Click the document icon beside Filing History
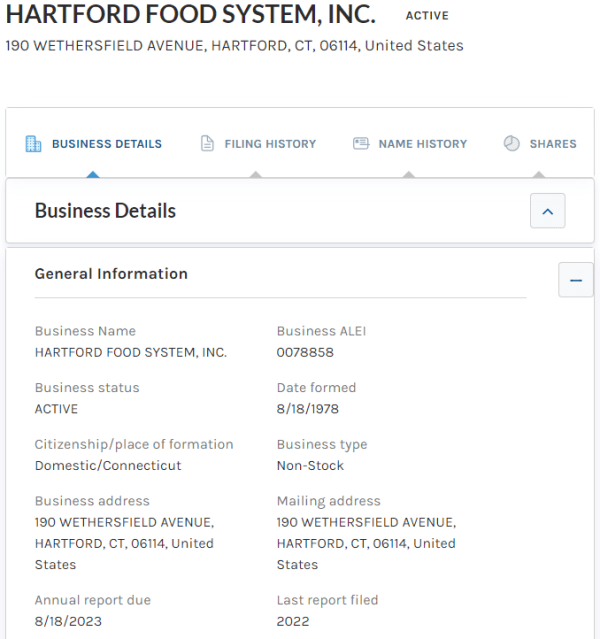Viewport: 600px width, 639px height. [x=208, y=144]
